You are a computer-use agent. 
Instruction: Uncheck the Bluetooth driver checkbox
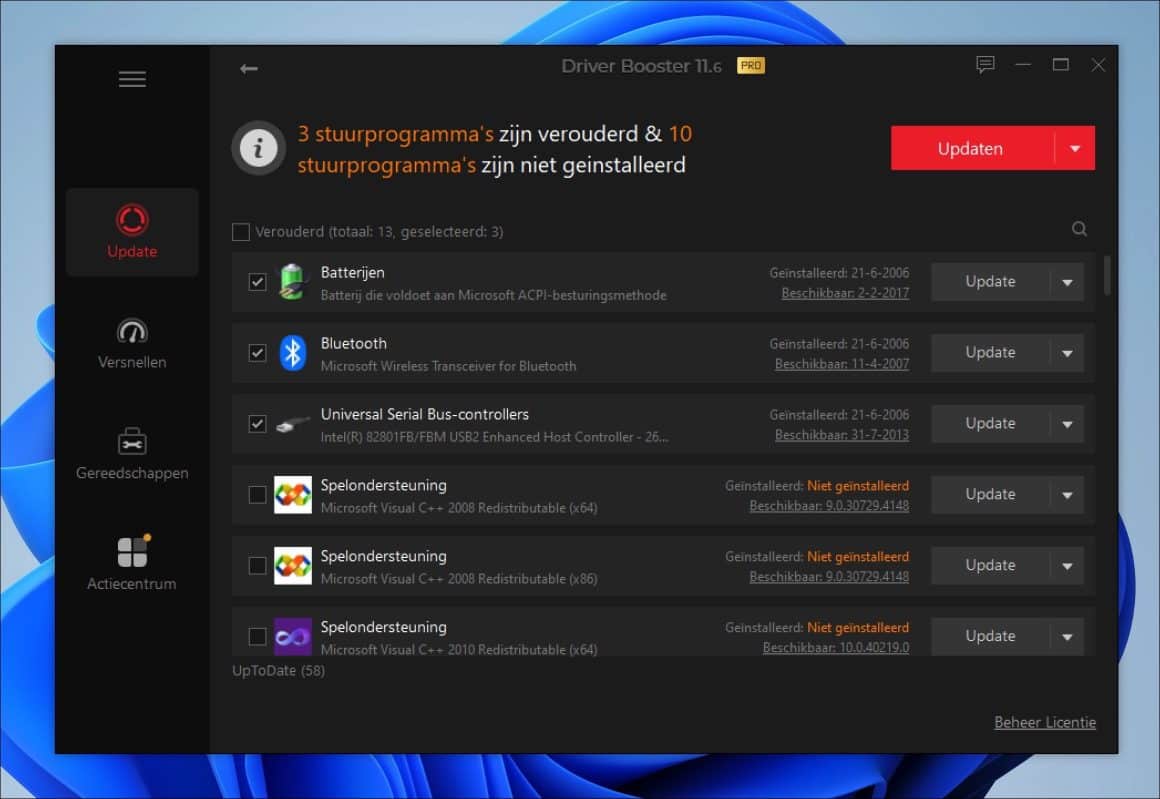point(258,352)
